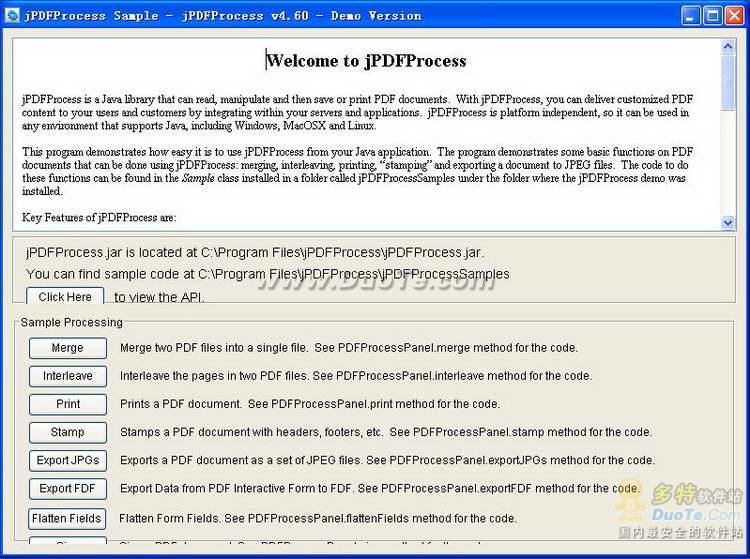Screen dimensions: 750x559
Task: Click the 'Stamps a PDF document' description
Action: [386, 432]
